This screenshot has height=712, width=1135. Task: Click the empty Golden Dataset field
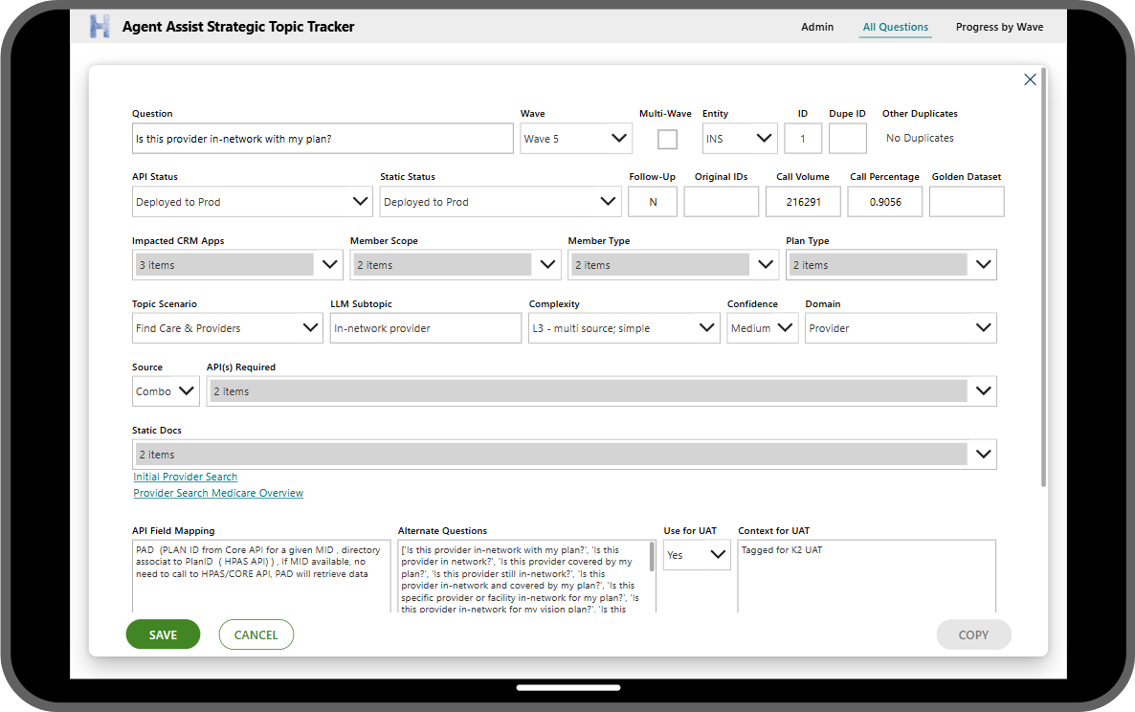[966, 202]
